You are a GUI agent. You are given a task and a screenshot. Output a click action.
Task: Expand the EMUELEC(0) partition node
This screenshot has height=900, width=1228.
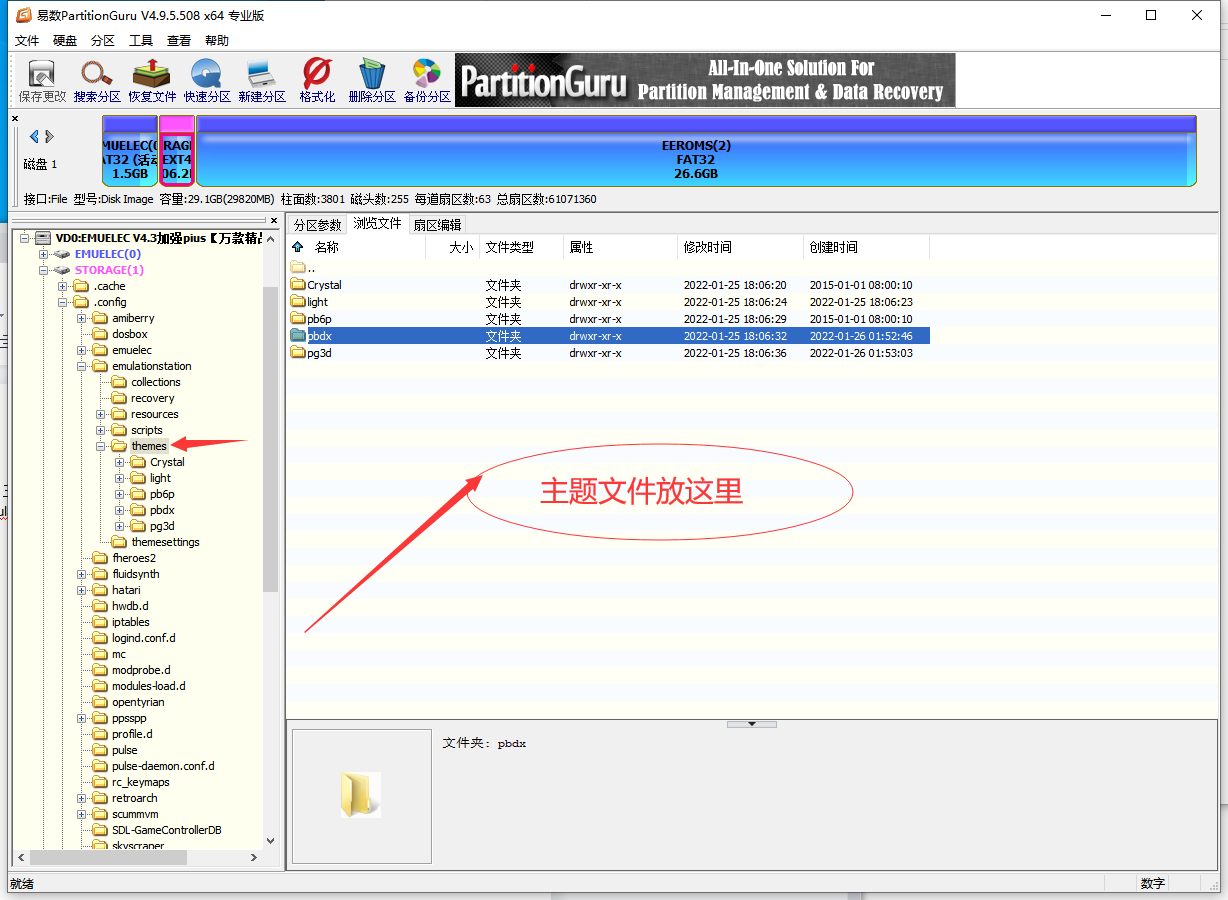(44, 254)
